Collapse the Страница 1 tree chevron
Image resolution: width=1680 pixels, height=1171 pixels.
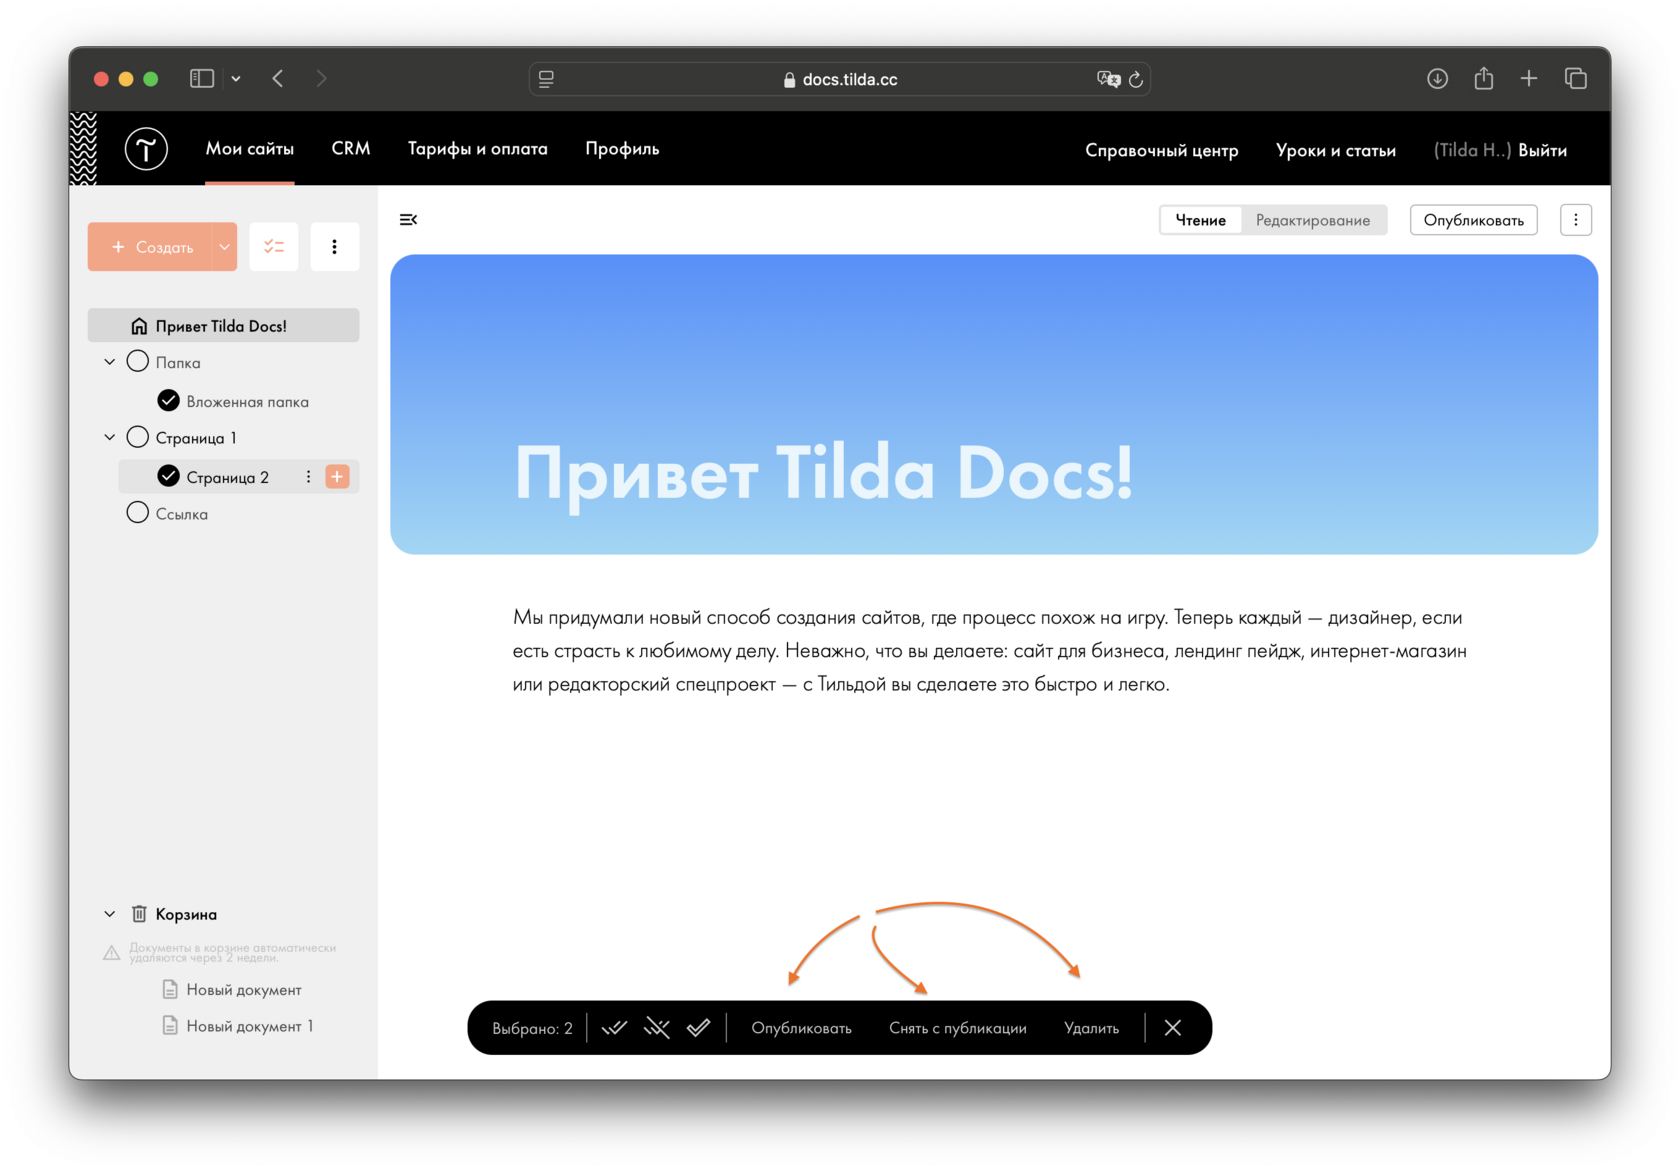[110, 437]
